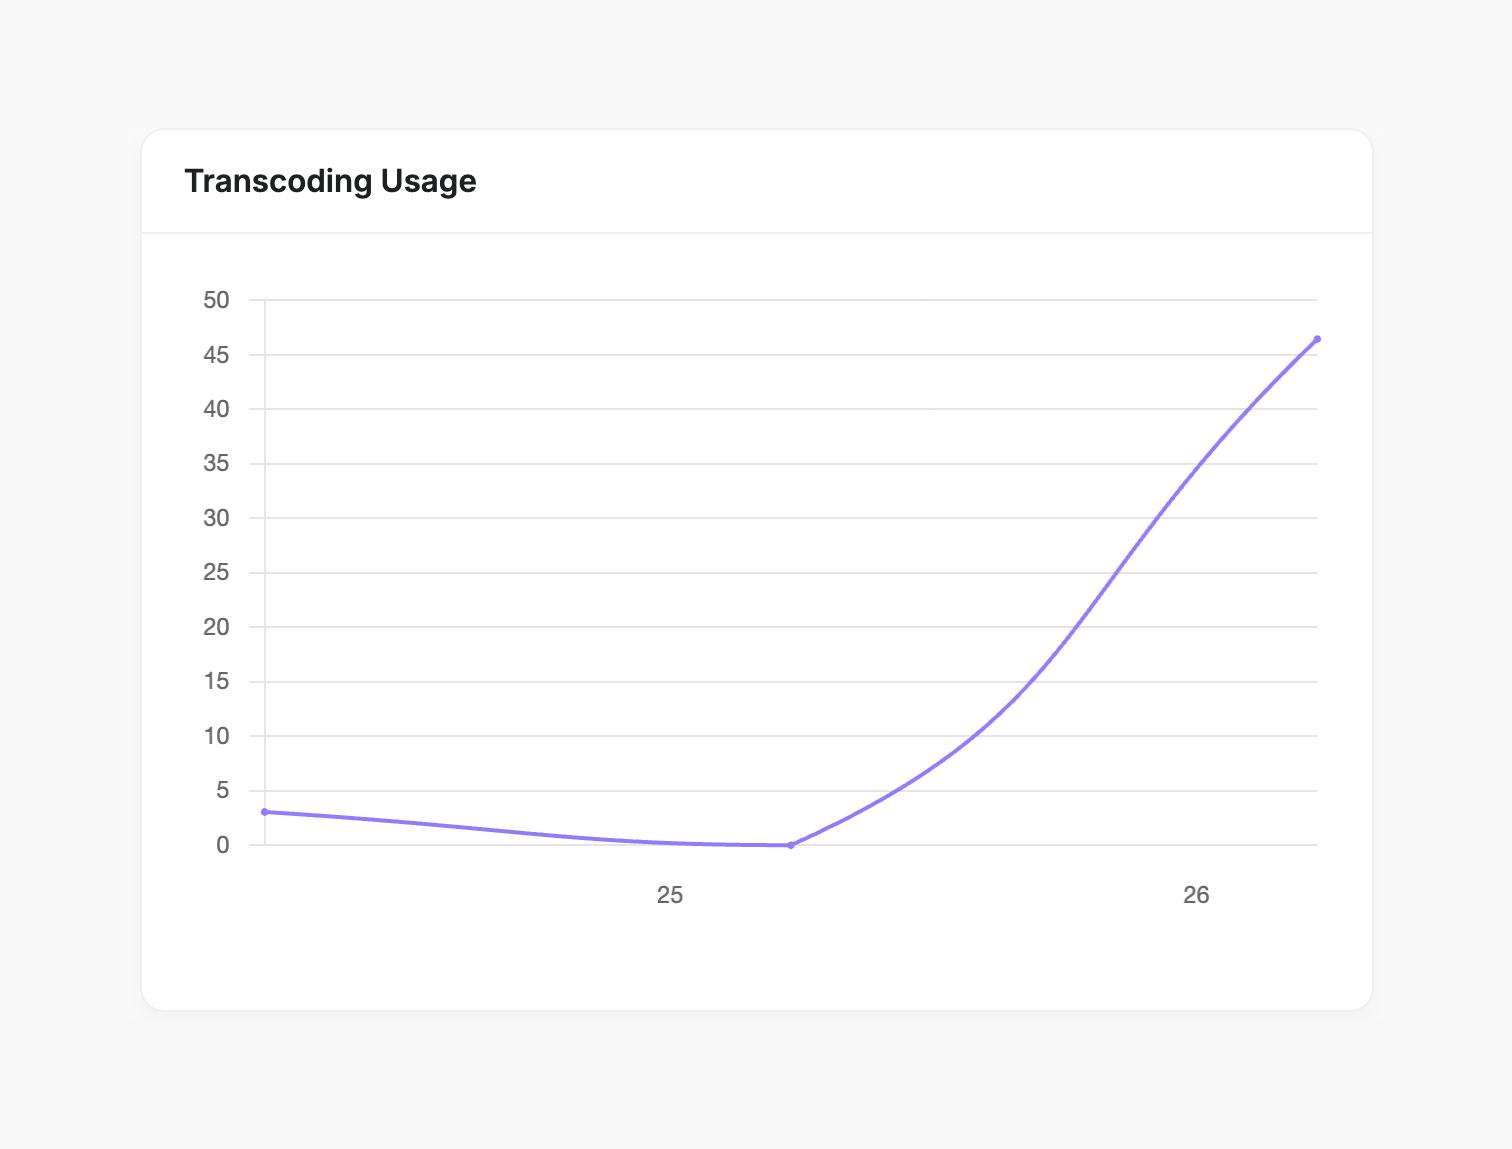
Task: Click the y-axis label 20
Action: pyautogui.click(x=216, y=627)
